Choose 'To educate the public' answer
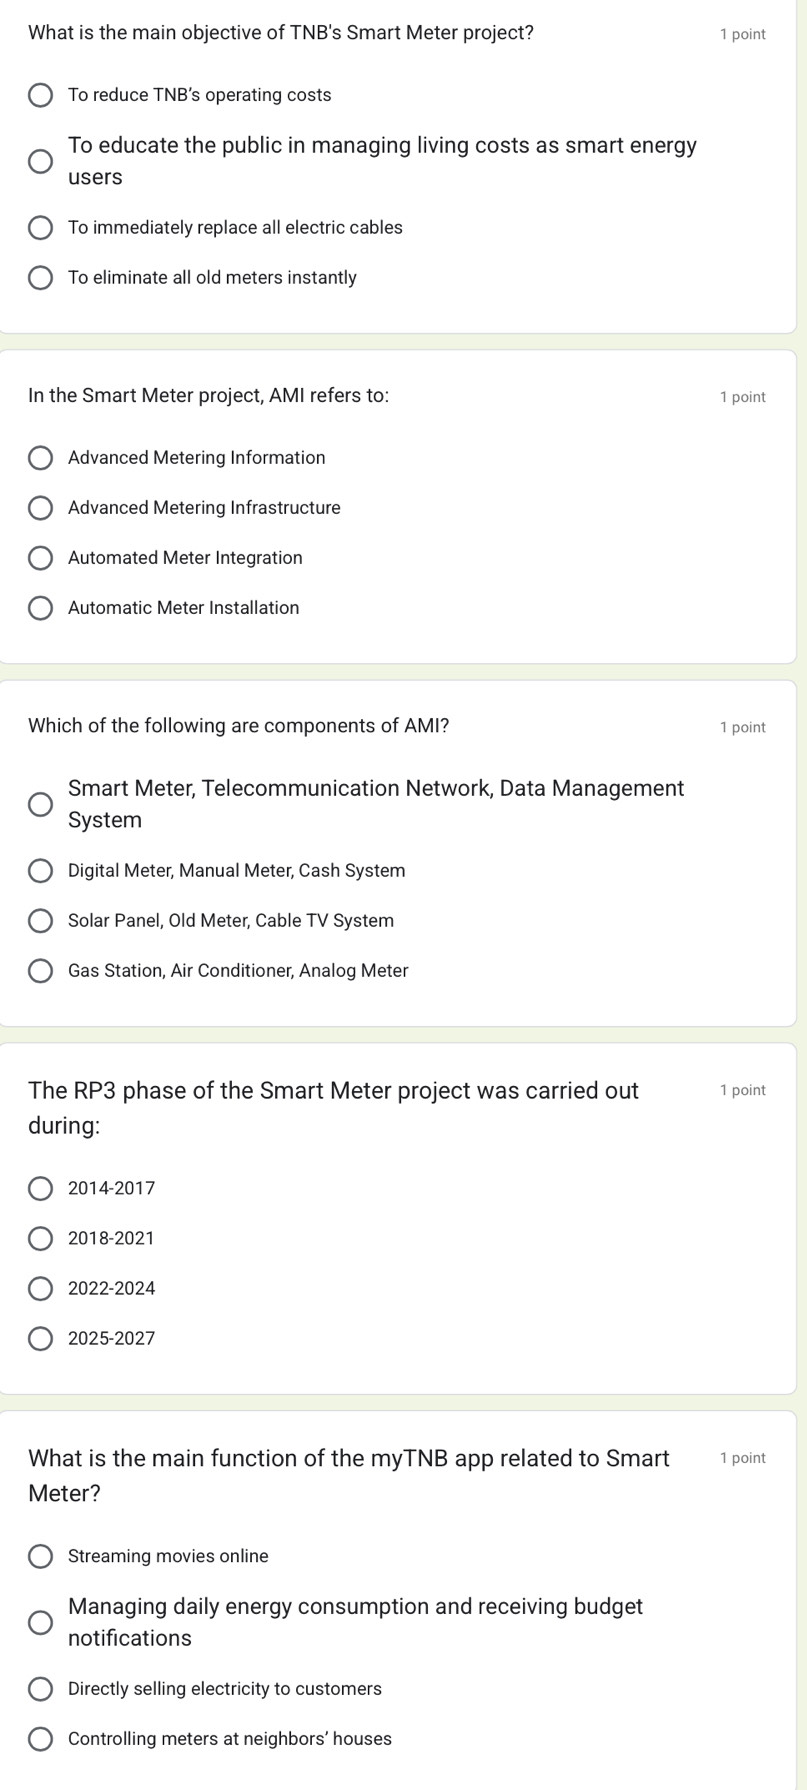 coord(40,162)
